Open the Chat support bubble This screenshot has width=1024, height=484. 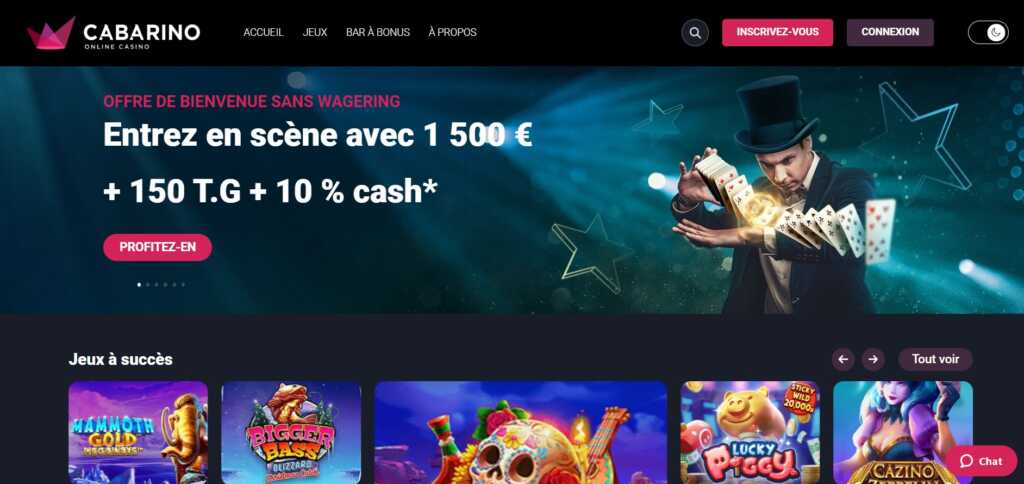coord(981,461)
